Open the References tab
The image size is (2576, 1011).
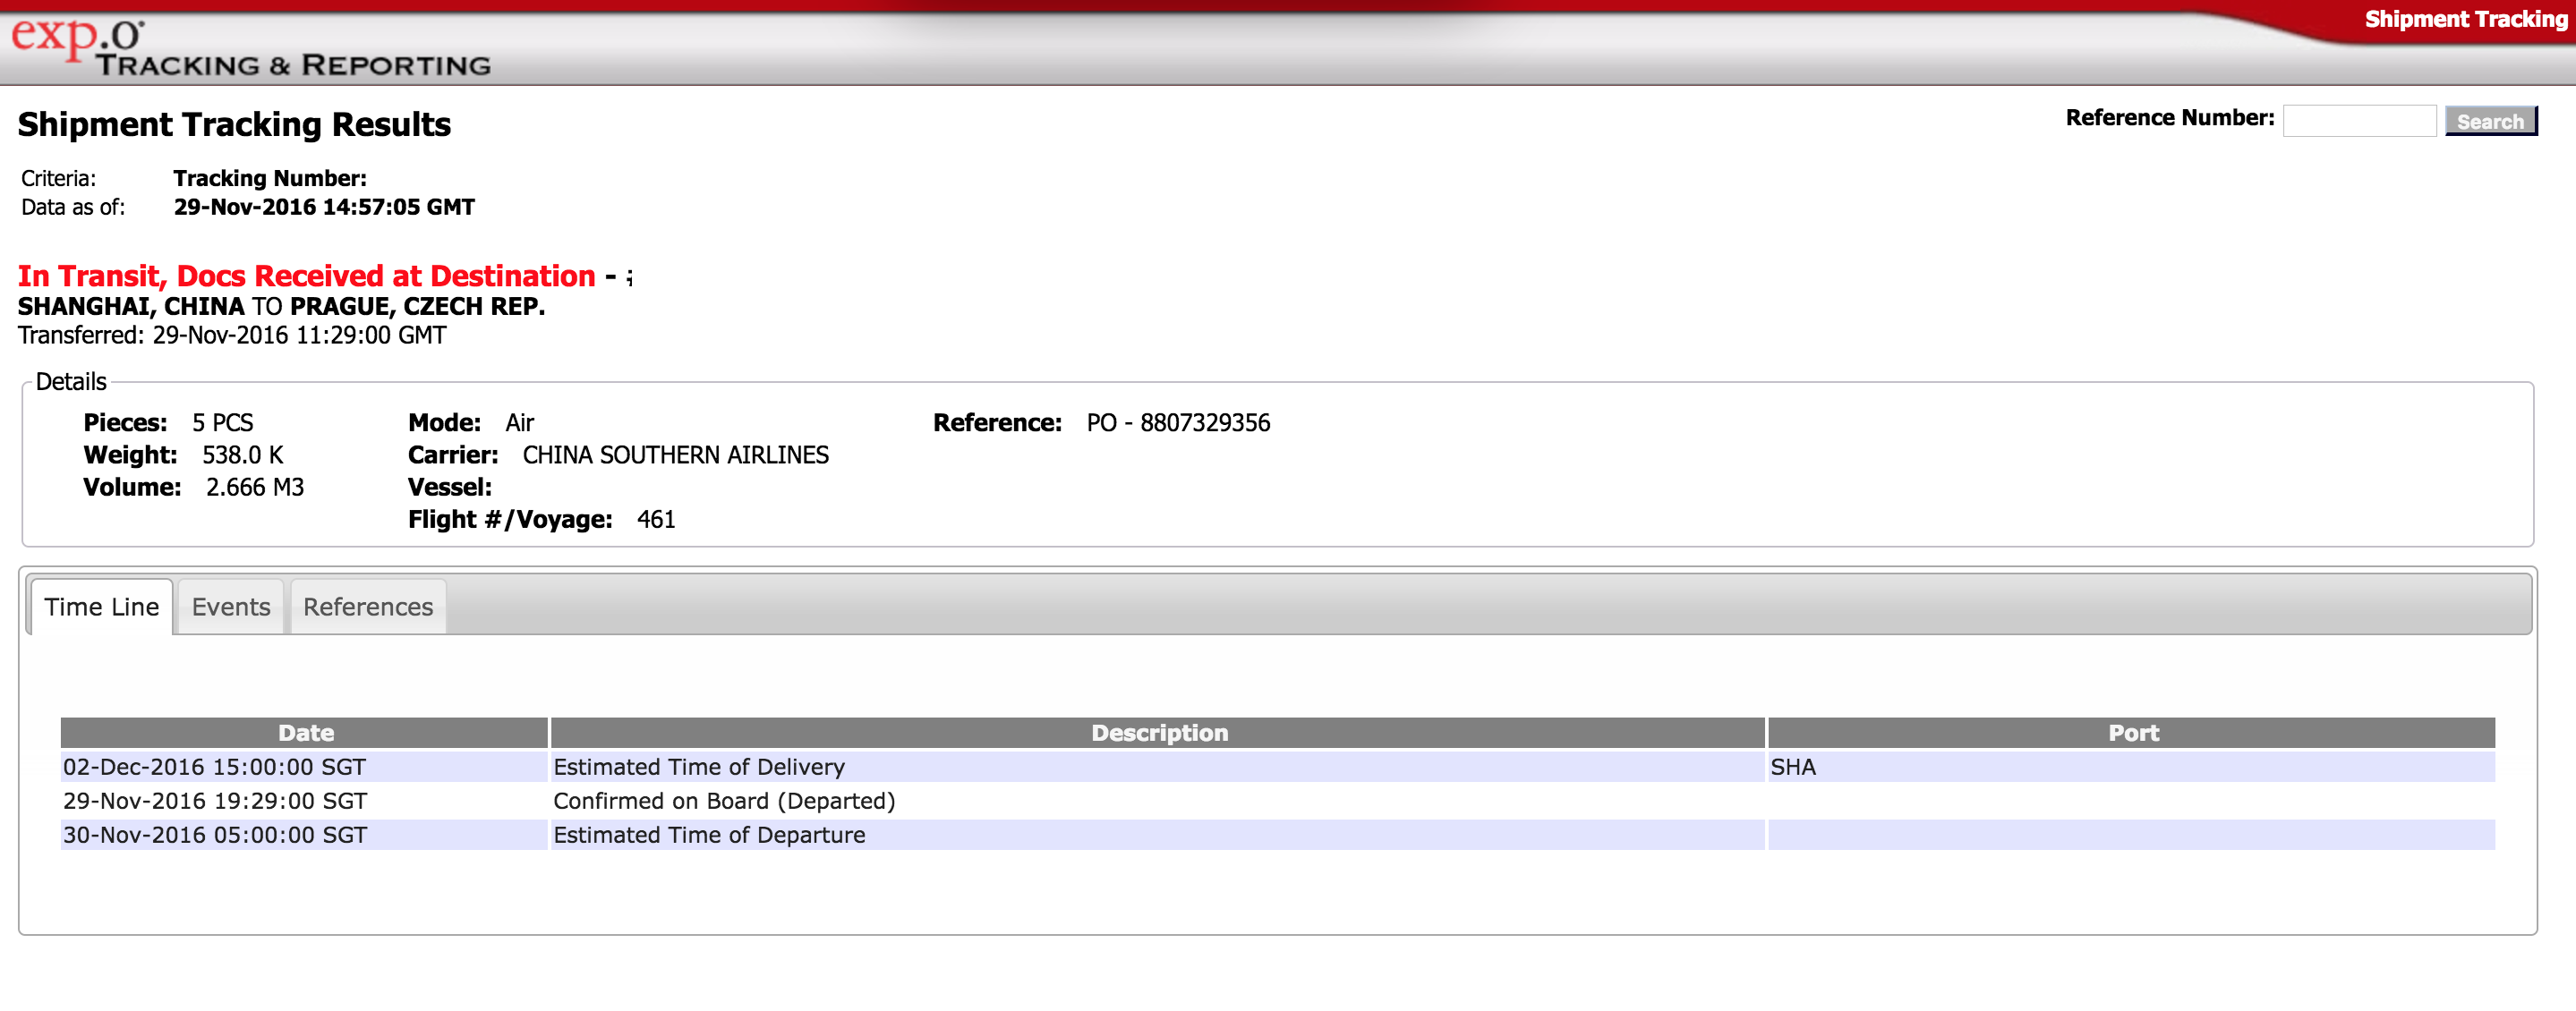pyautogui.click(x=368, y=607)
